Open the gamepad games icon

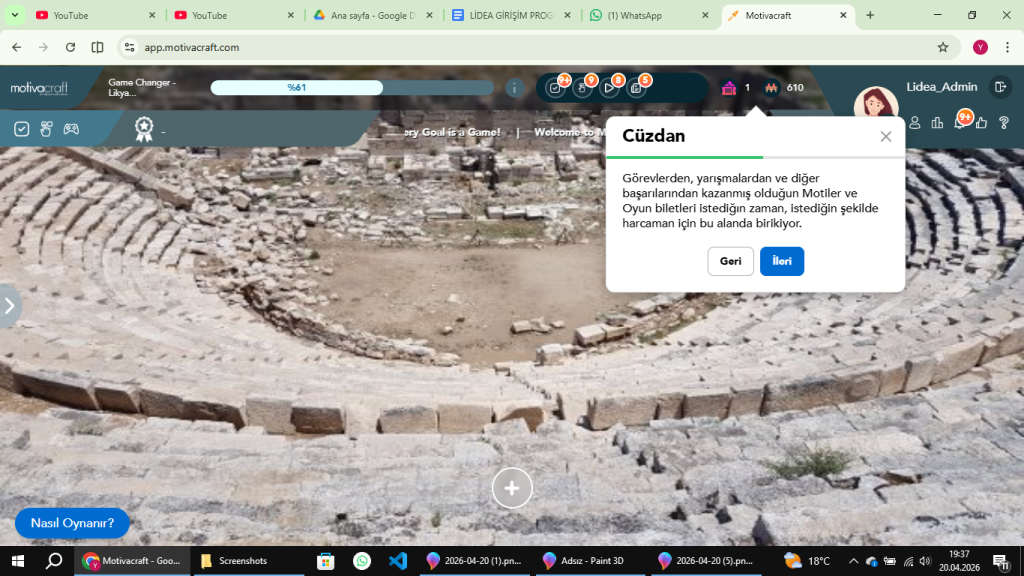(71, 129)
